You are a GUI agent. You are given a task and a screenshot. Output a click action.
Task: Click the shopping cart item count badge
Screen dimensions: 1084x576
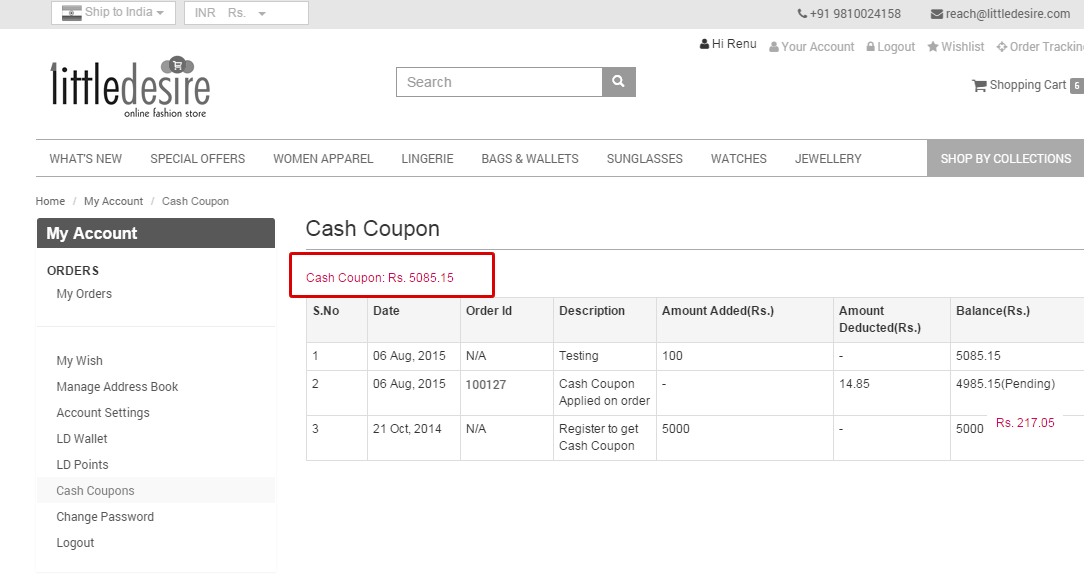1076,86
